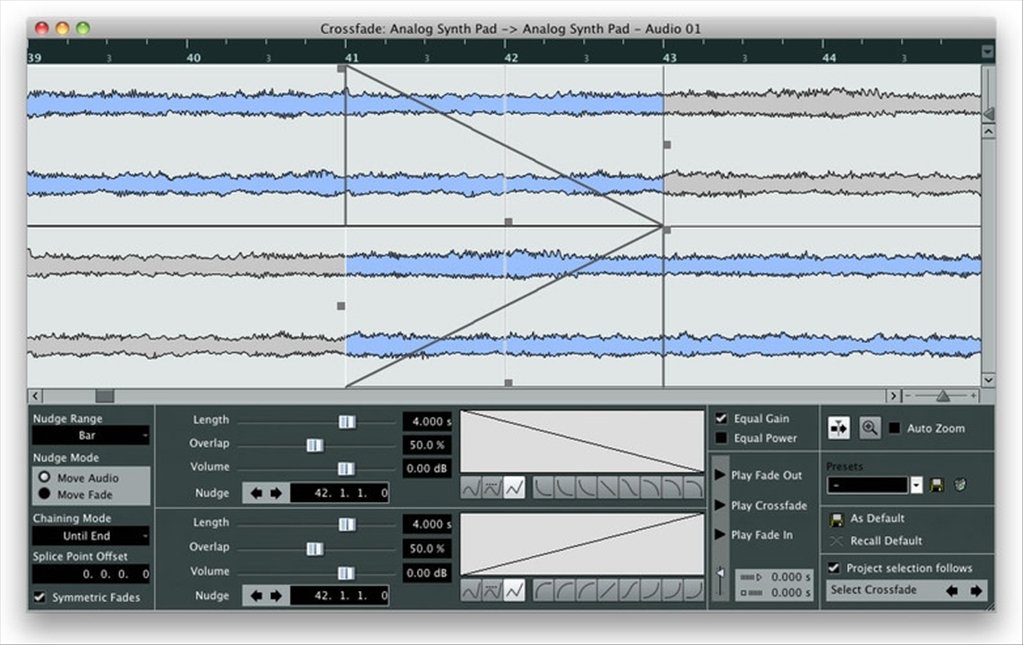Select linear interpolation for the fade-out curve
1023x645 pixels.
coord(514,487)
